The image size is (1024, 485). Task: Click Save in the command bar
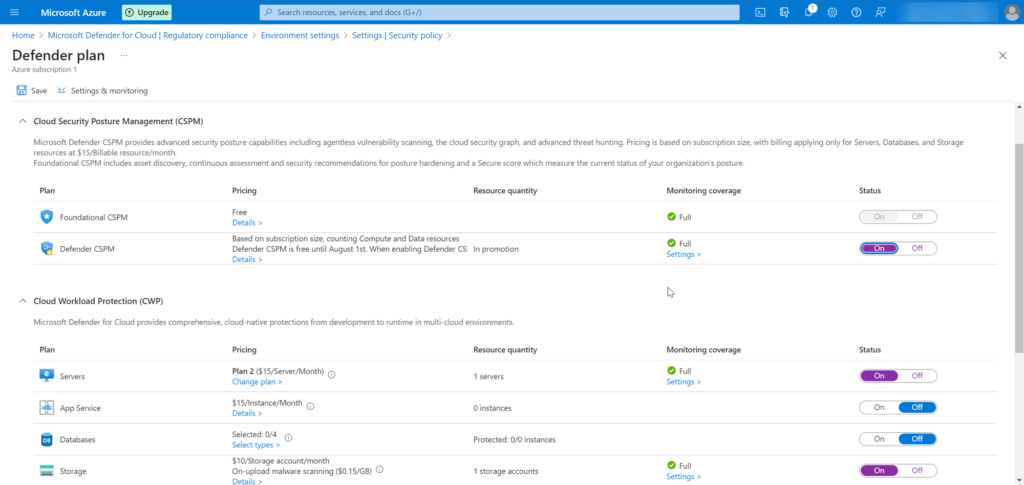(x=32, y=91)
